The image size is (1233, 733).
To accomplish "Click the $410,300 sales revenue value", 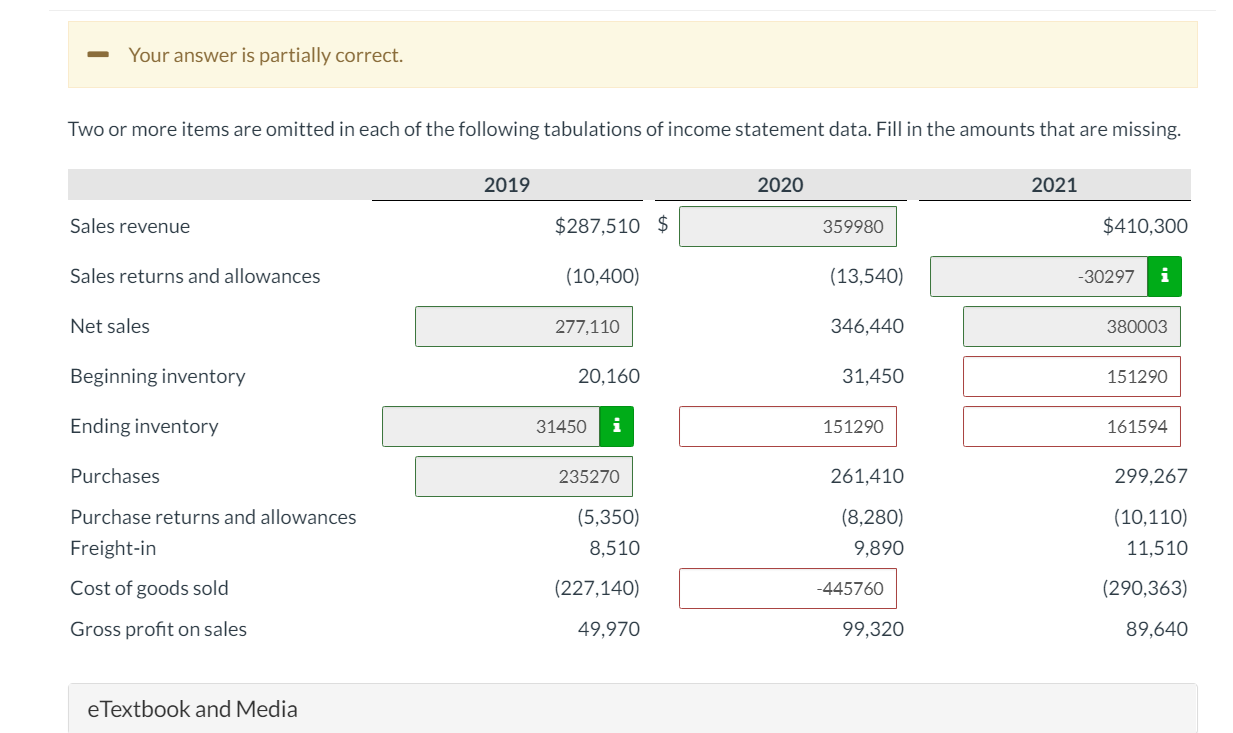I will 1145,226.
